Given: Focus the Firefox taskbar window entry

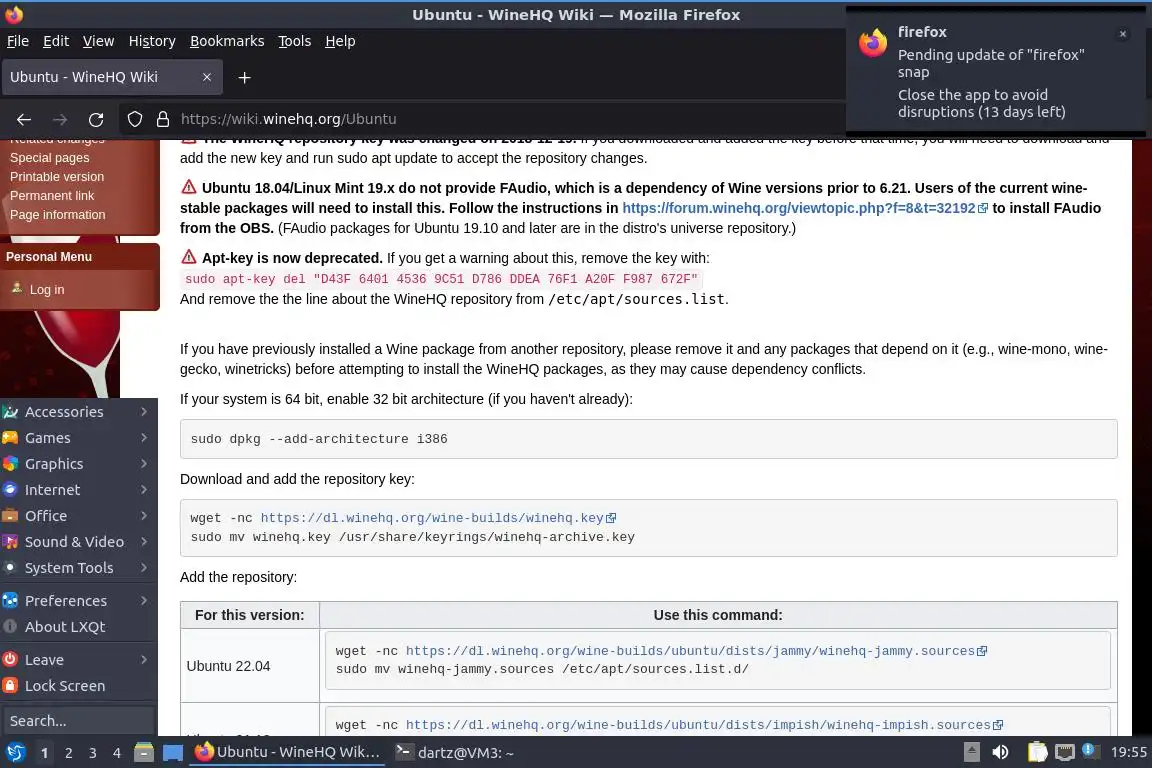Looking at the screenshot, I should pyautogui.click(x=287, y=753).
